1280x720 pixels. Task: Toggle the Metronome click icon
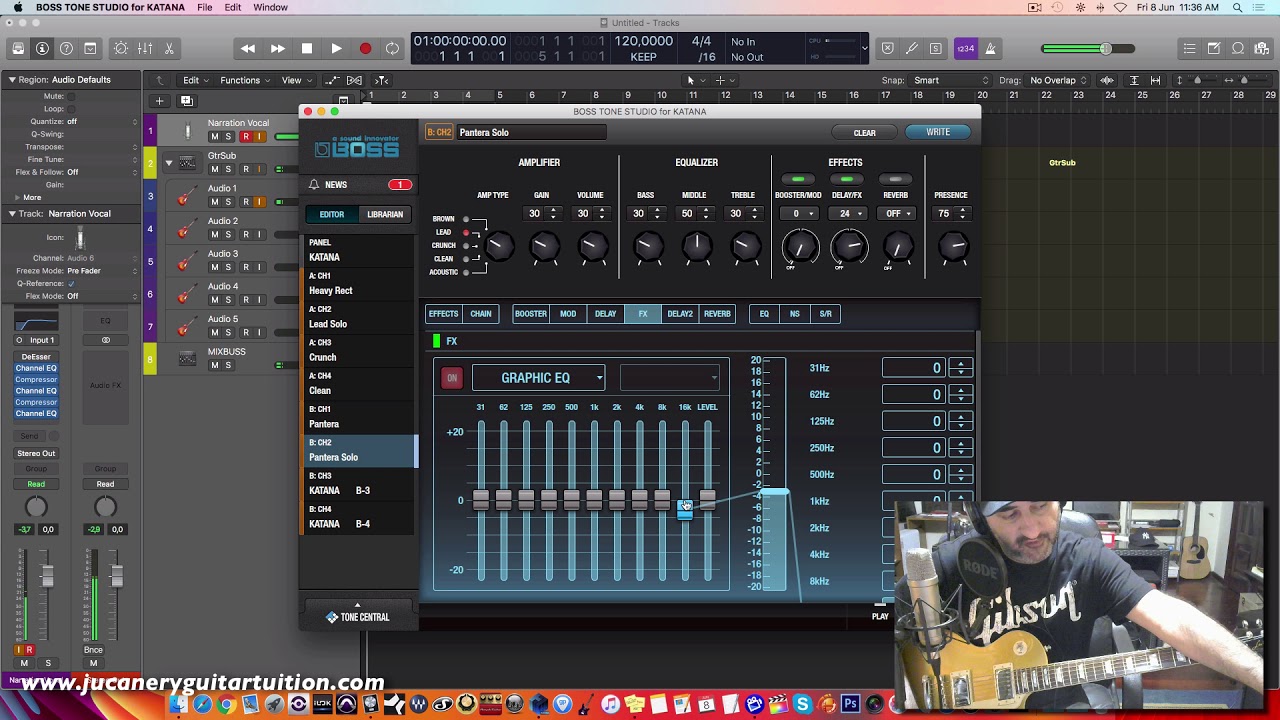point(990,48)
